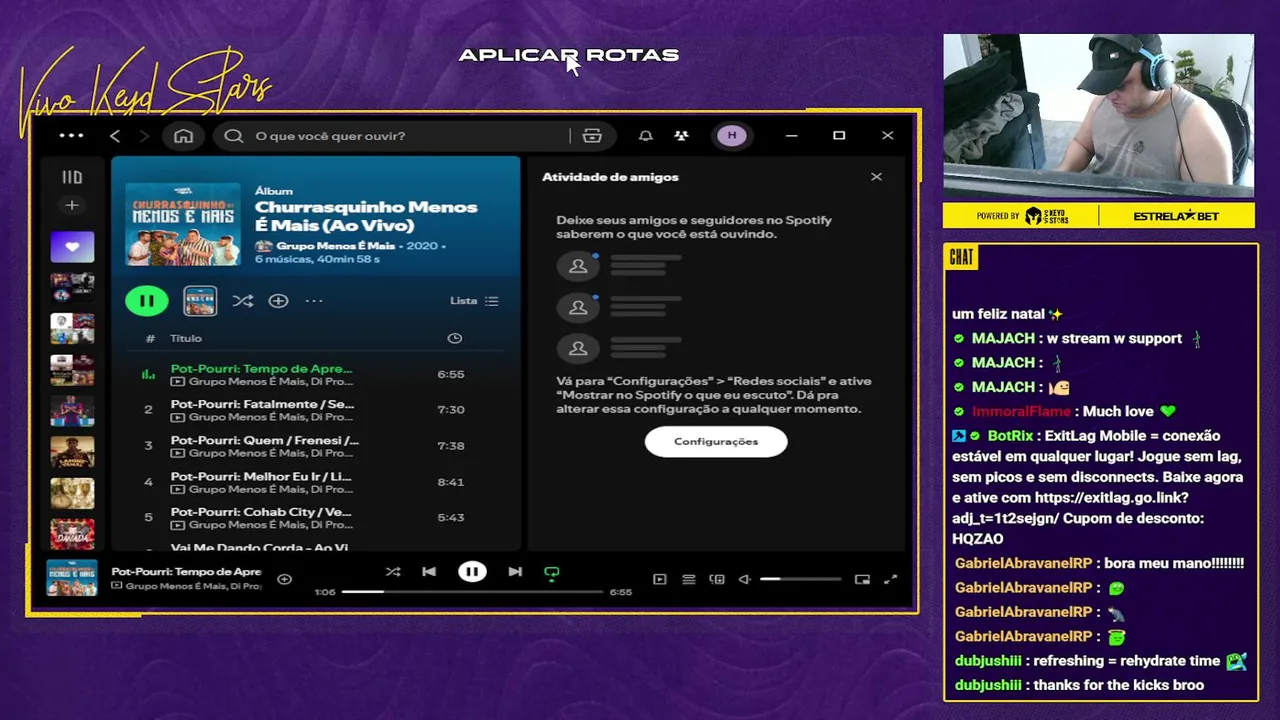Open now-playing title Pot-Pourri in bottom bar
The width and height of the screenshot is (1280, 720).
pos(186,572)
